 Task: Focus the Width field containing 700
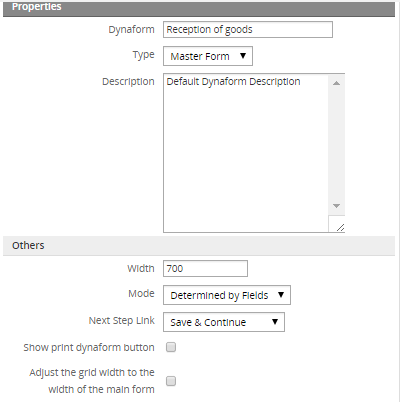point(205,269)
